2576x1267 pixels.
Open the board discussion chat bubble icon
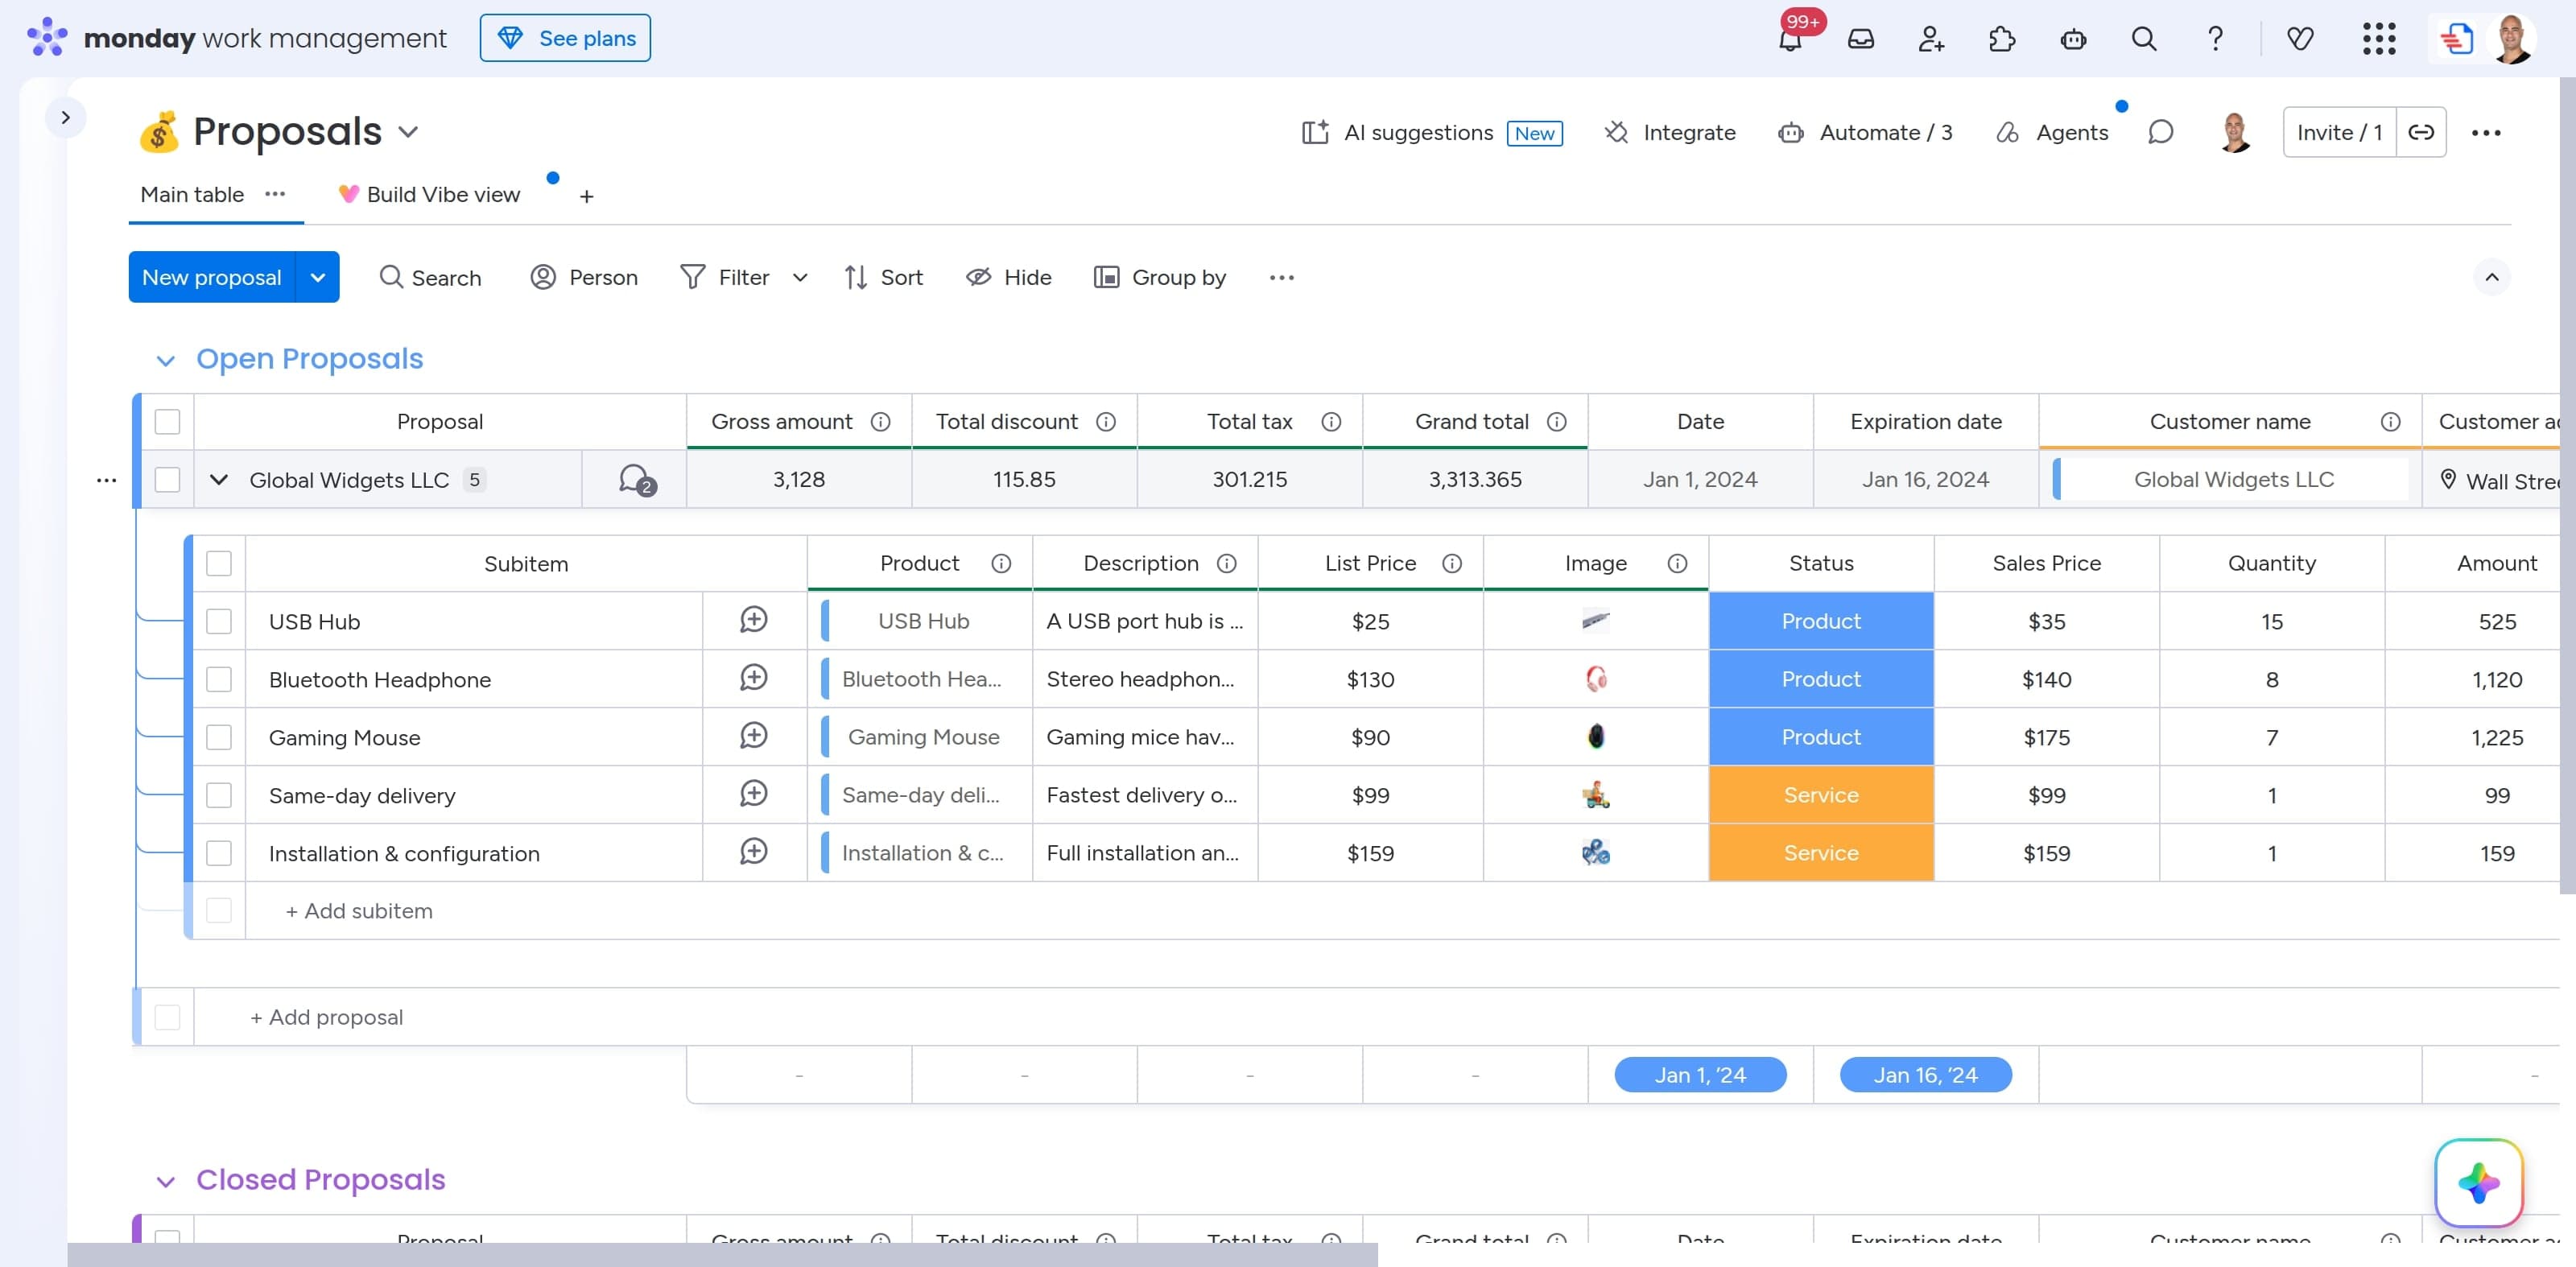coord(2160,132)
